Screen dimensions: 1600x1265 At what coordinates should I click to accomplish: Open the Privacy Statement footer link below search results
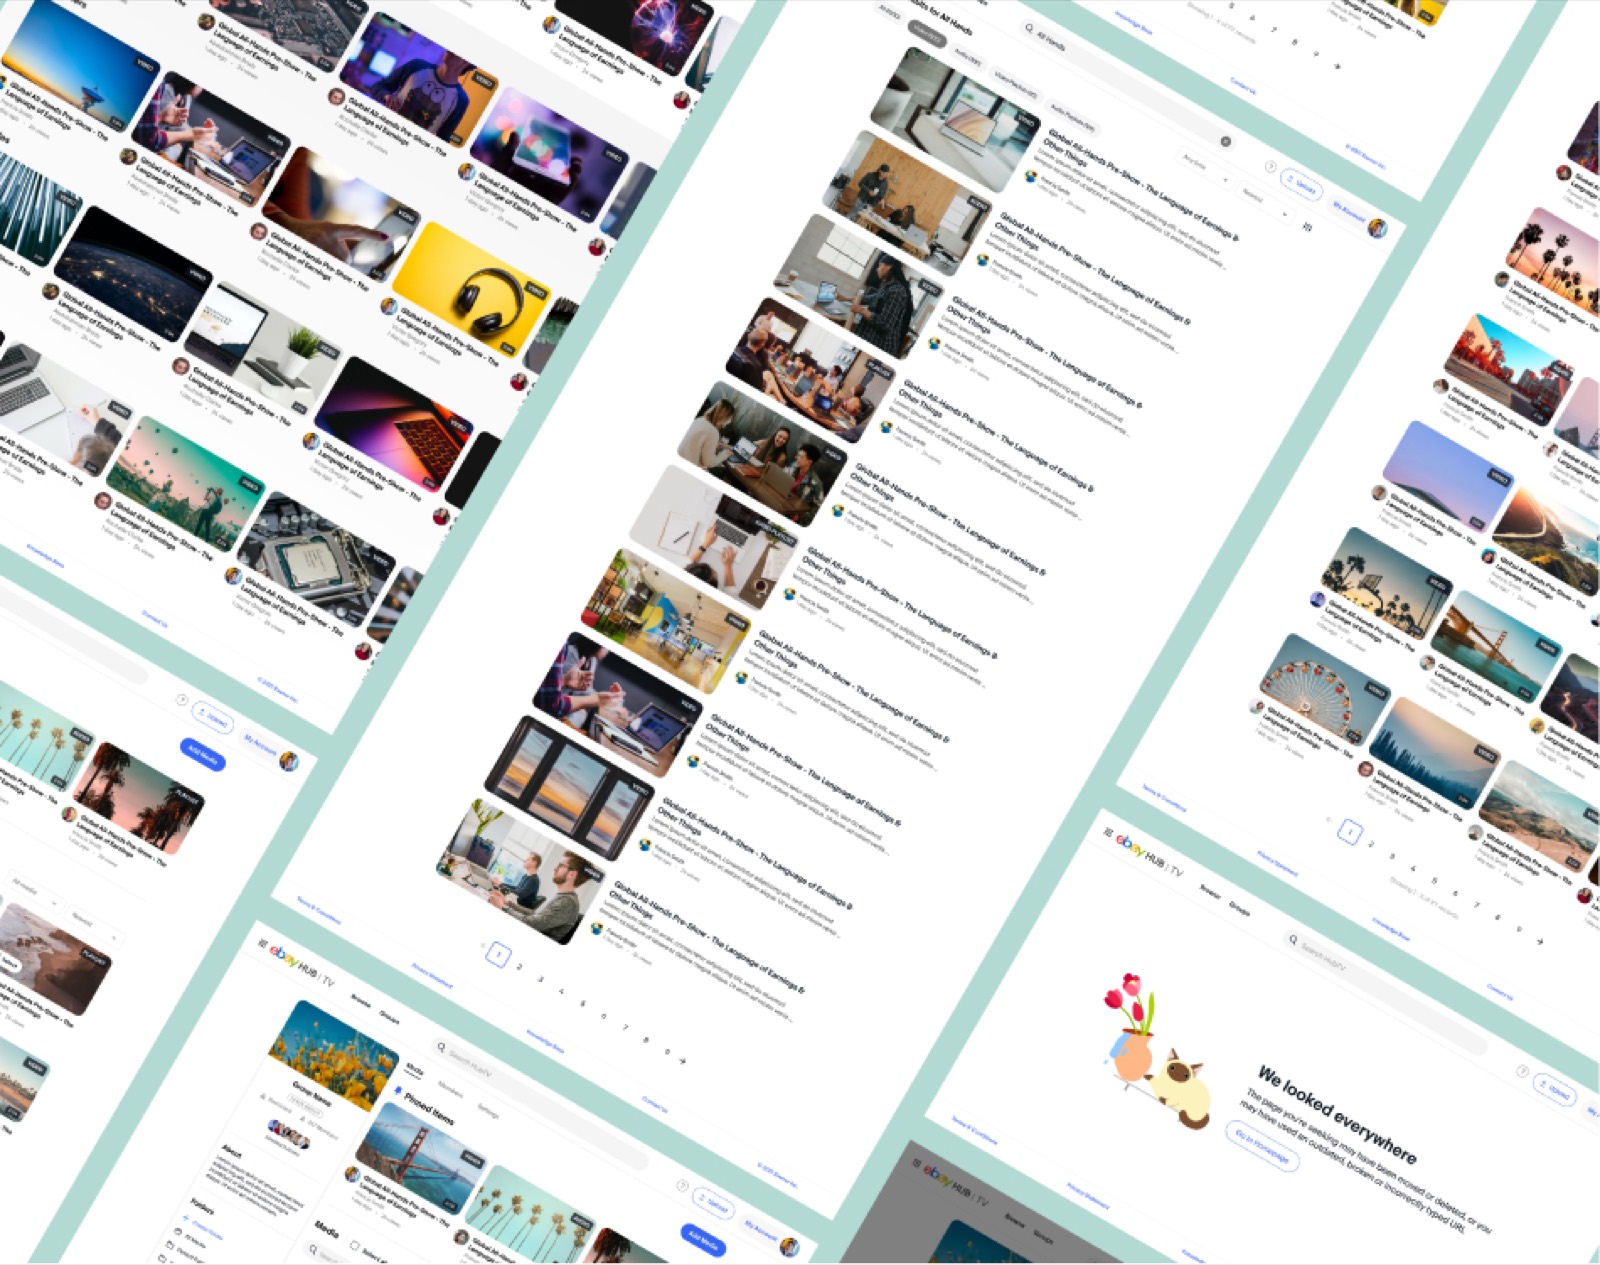pos(432,976)
